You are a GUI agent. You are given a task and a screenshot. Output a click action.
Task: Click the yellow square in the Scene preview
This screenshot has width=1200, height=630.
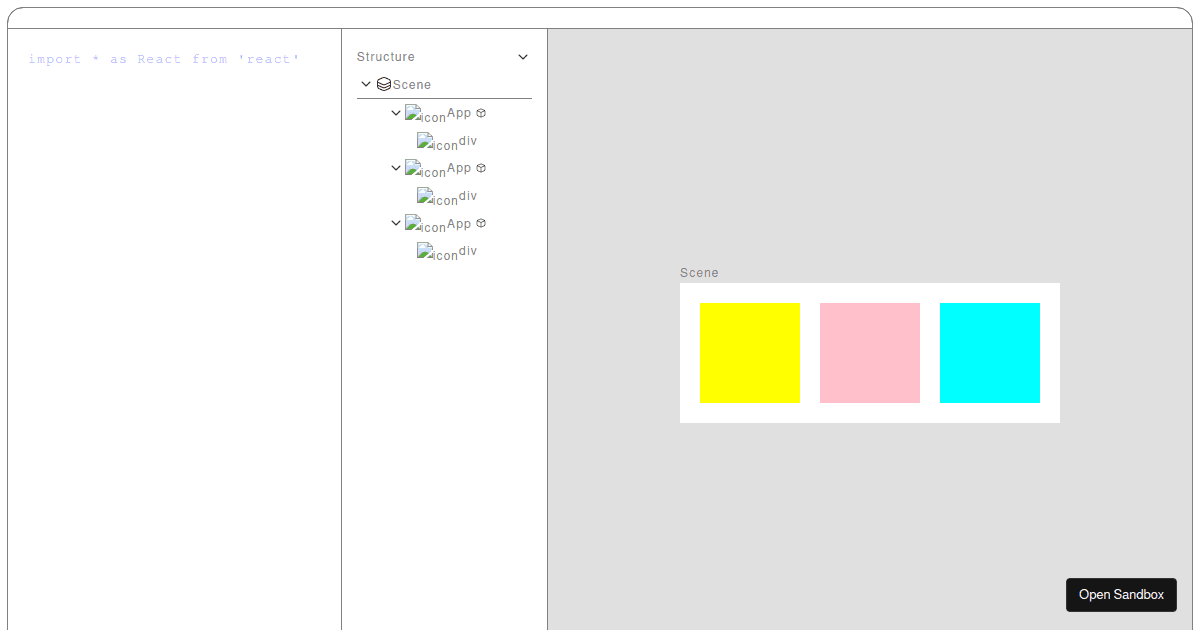[750, 352]
